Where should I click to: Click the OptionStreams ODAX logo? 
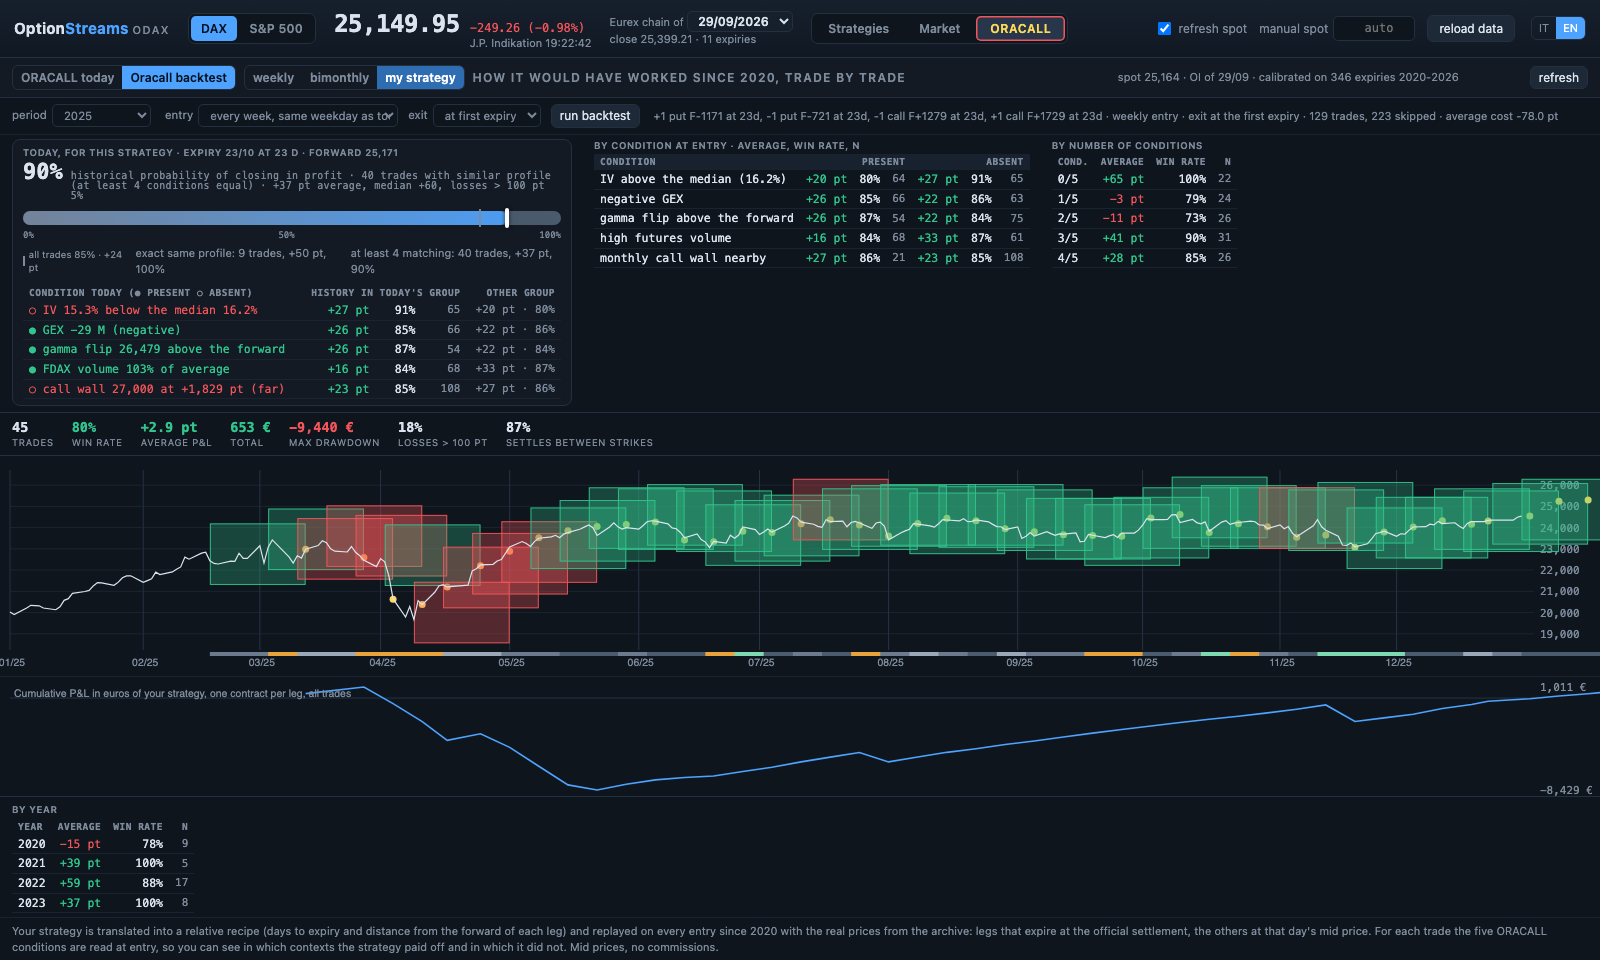coord(91,29)
